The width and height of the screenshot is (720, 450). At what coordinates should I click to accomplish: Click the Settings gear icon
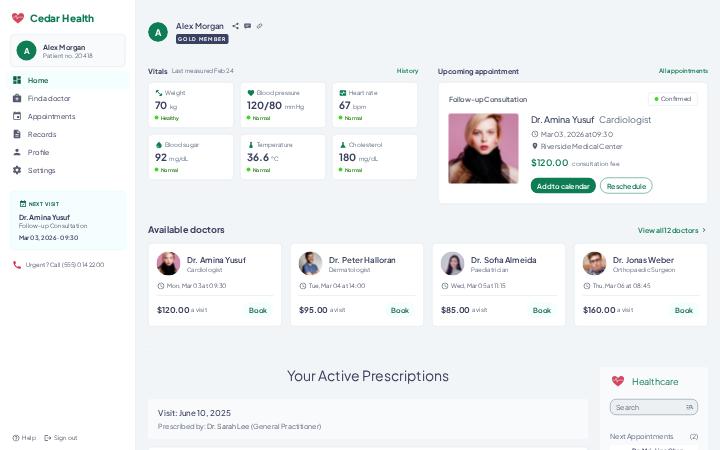coord(17,170)
